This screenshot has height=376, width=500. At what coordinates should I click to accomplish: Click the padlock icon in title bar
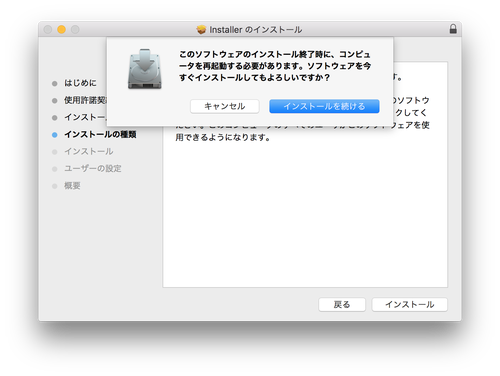click(453, 29)
